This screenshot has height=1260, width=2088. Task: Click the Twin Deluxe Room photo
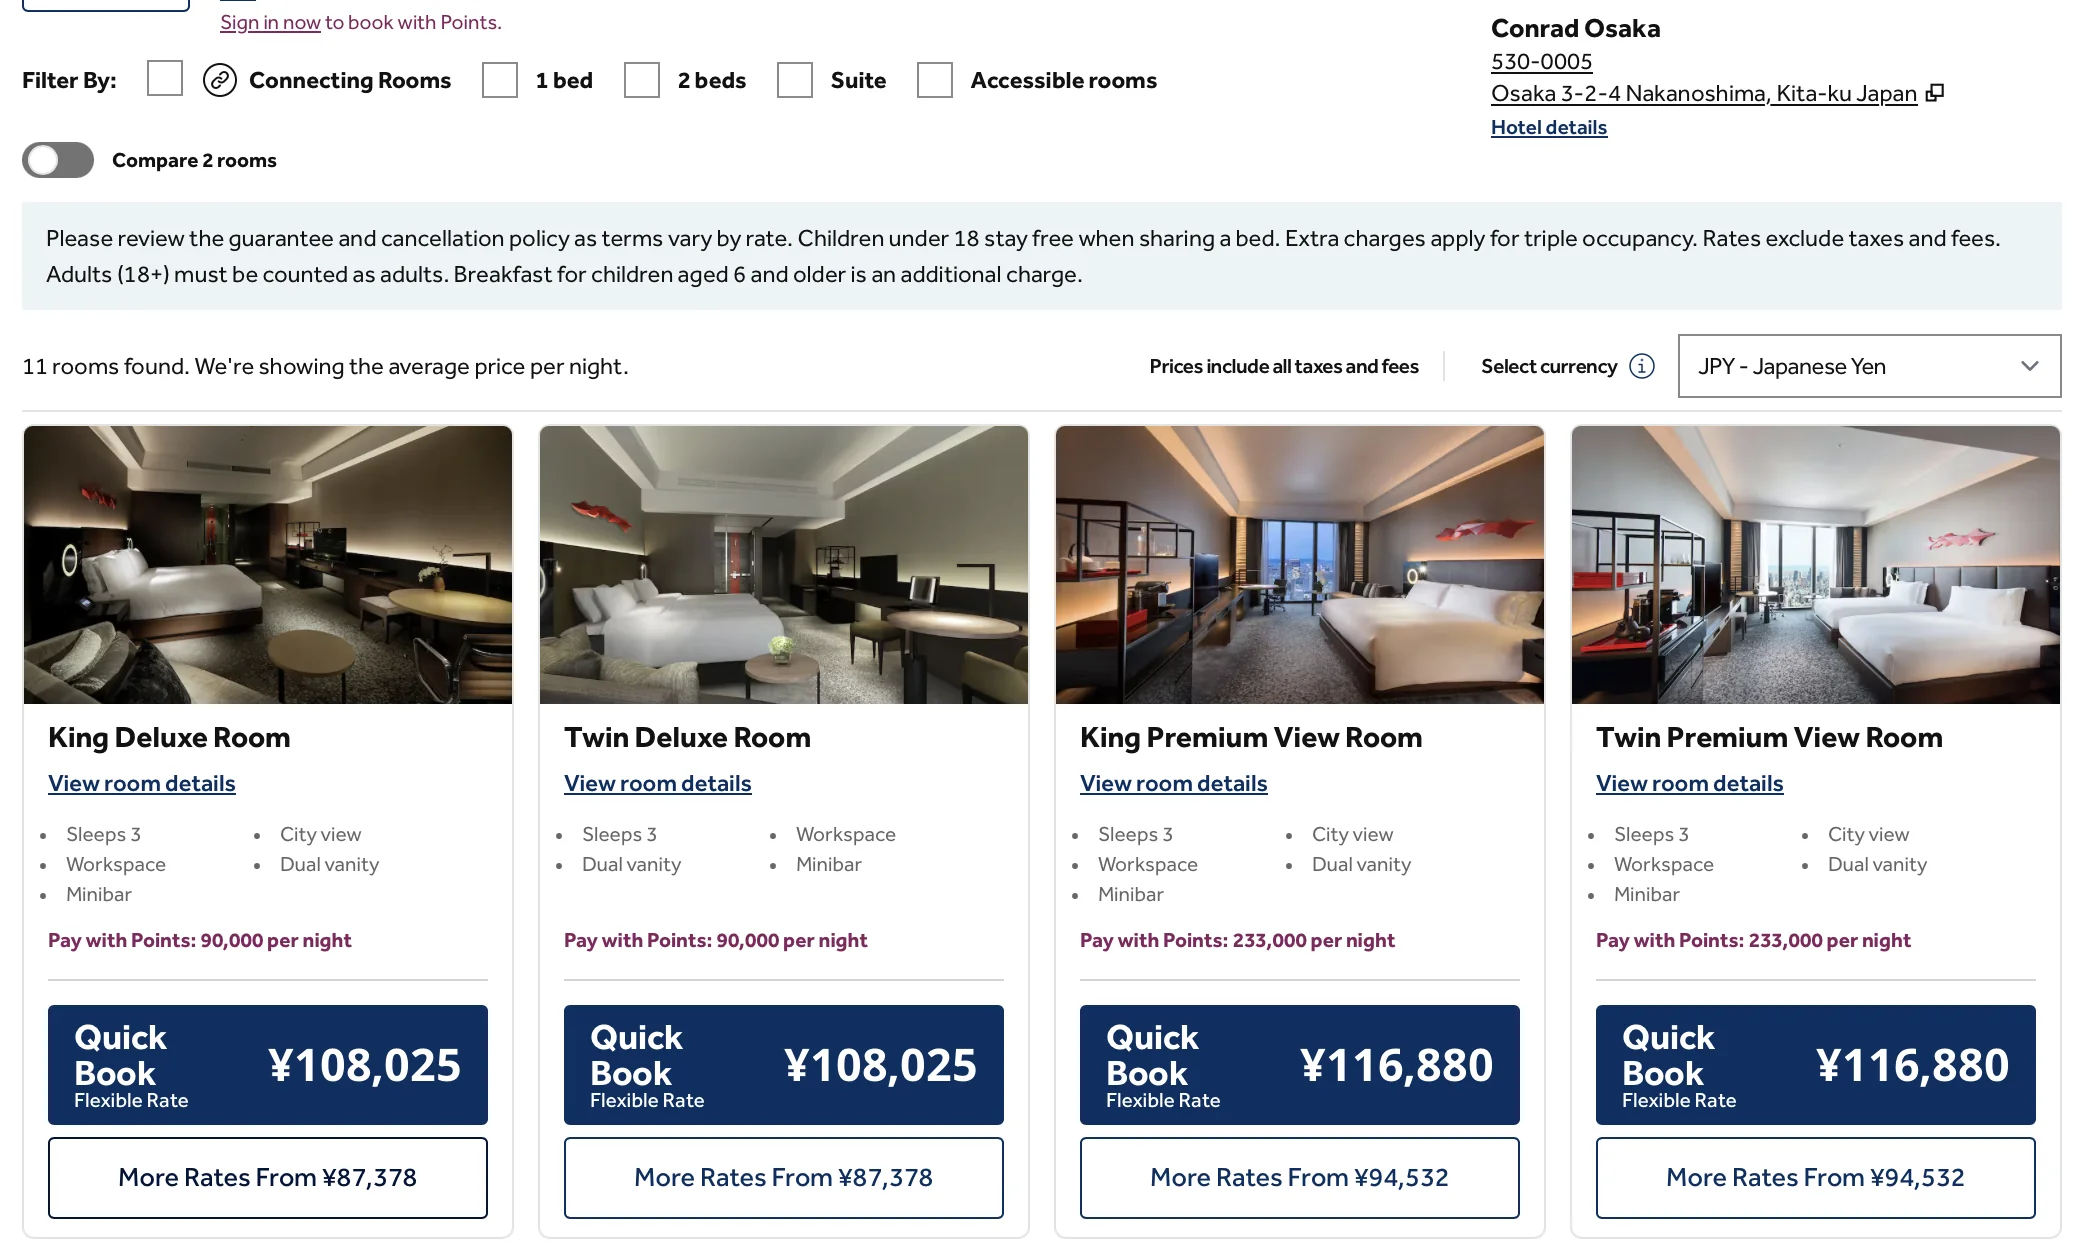[783, 565]
